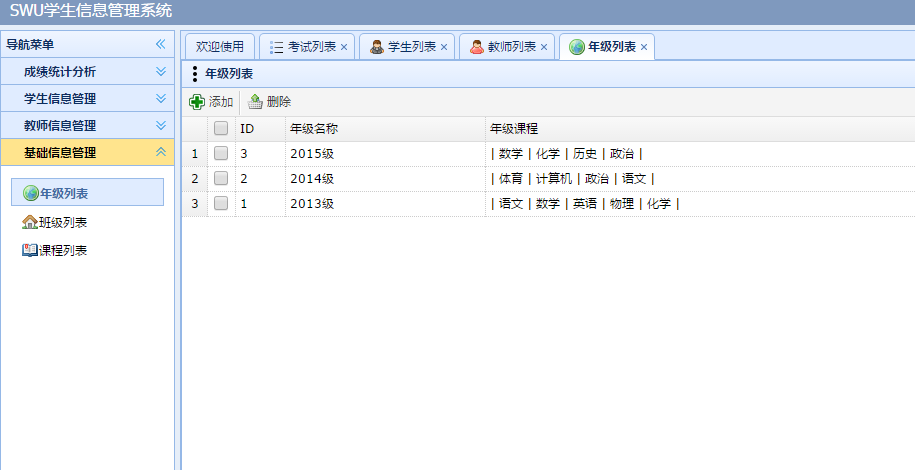Select the 2014级 name cell

tap(385, 179)
